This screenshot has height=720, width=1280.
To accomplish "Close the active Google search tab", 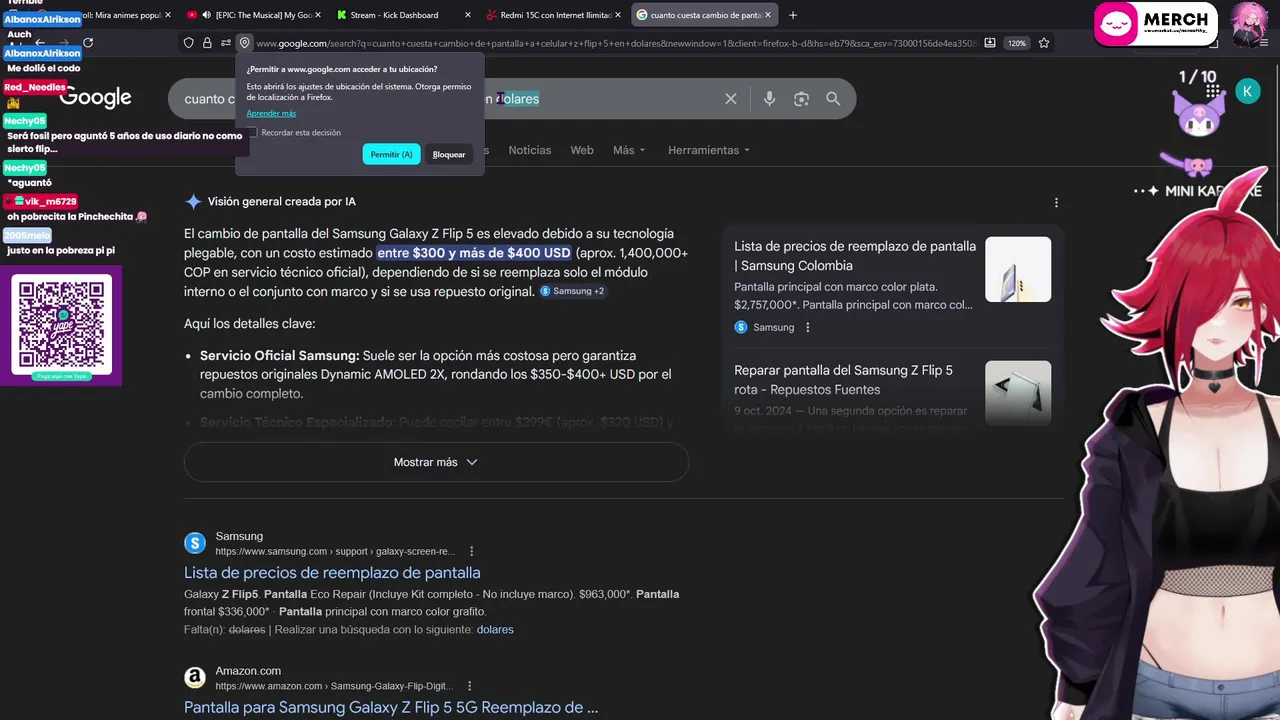I will coord(768,15).
